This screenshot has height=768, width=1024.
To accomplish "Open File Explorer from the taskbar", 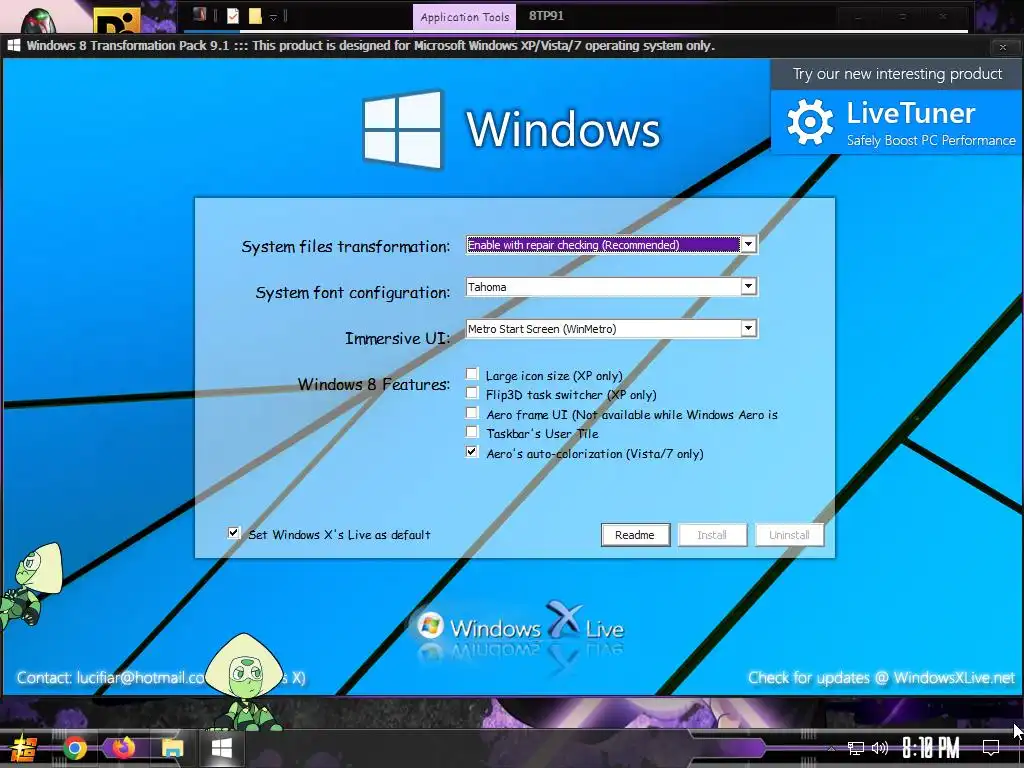I will [x=172, y=748].
